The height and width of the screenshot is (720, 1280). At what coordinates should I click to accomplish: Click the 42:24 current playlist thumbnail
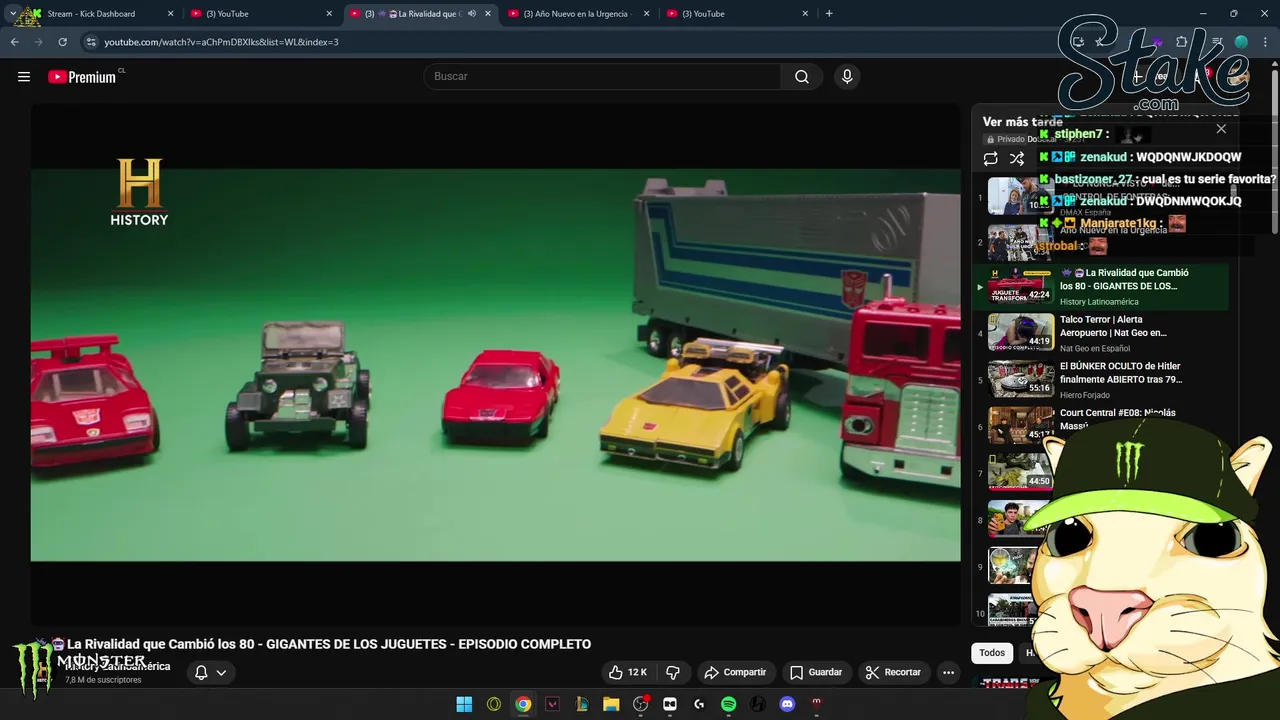[1021, 285]
